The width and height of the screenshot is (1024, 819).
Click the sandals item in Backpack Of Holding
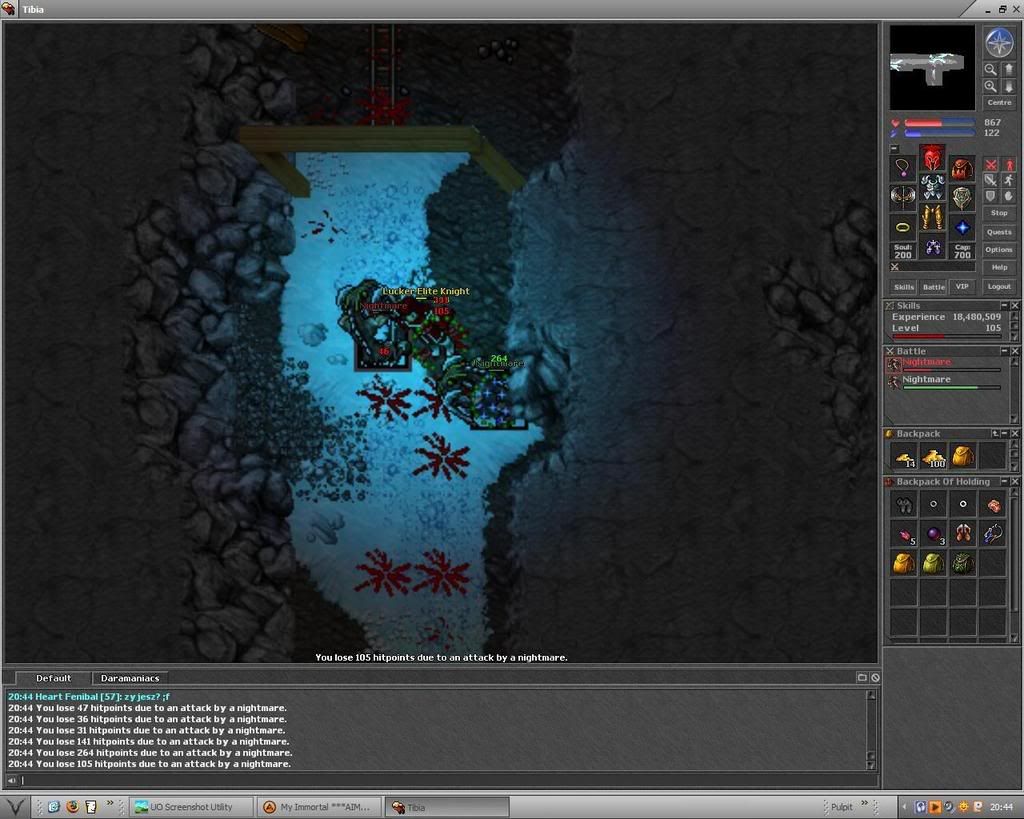(963, 534)
